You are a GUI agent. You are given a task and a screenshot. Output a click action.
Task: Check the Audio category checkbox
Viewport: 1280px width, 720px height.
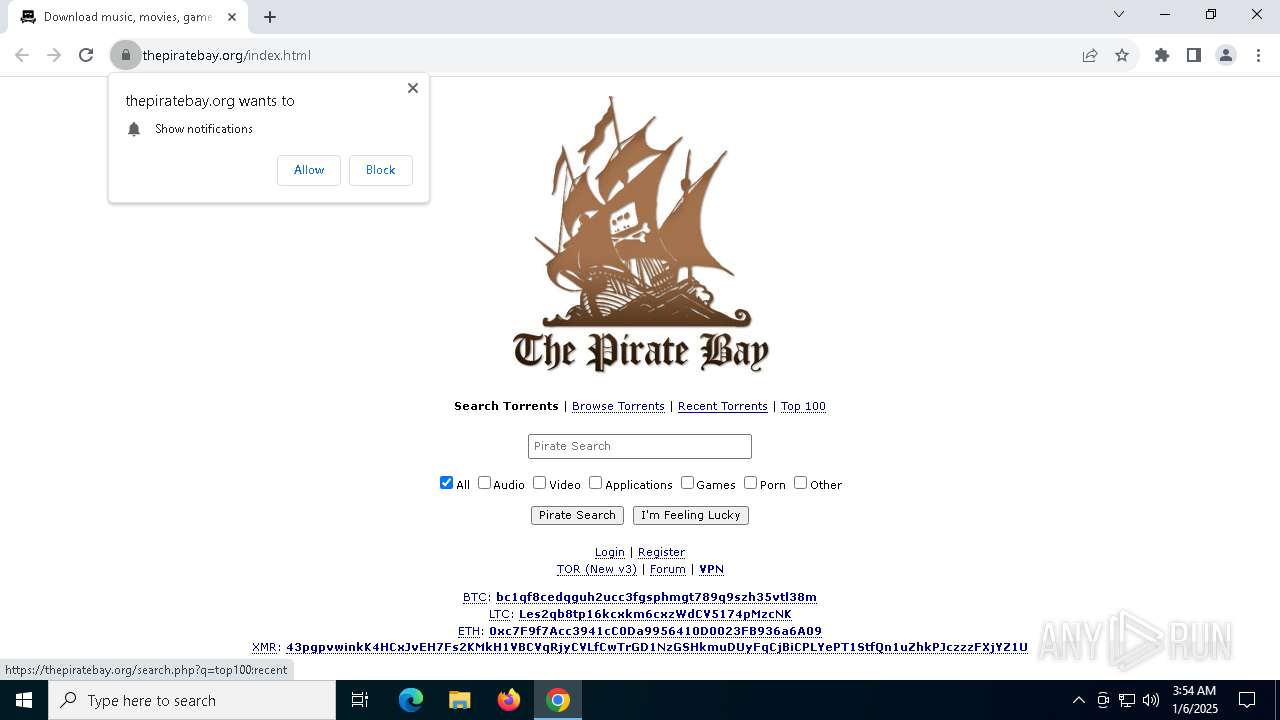click(485, 483)
